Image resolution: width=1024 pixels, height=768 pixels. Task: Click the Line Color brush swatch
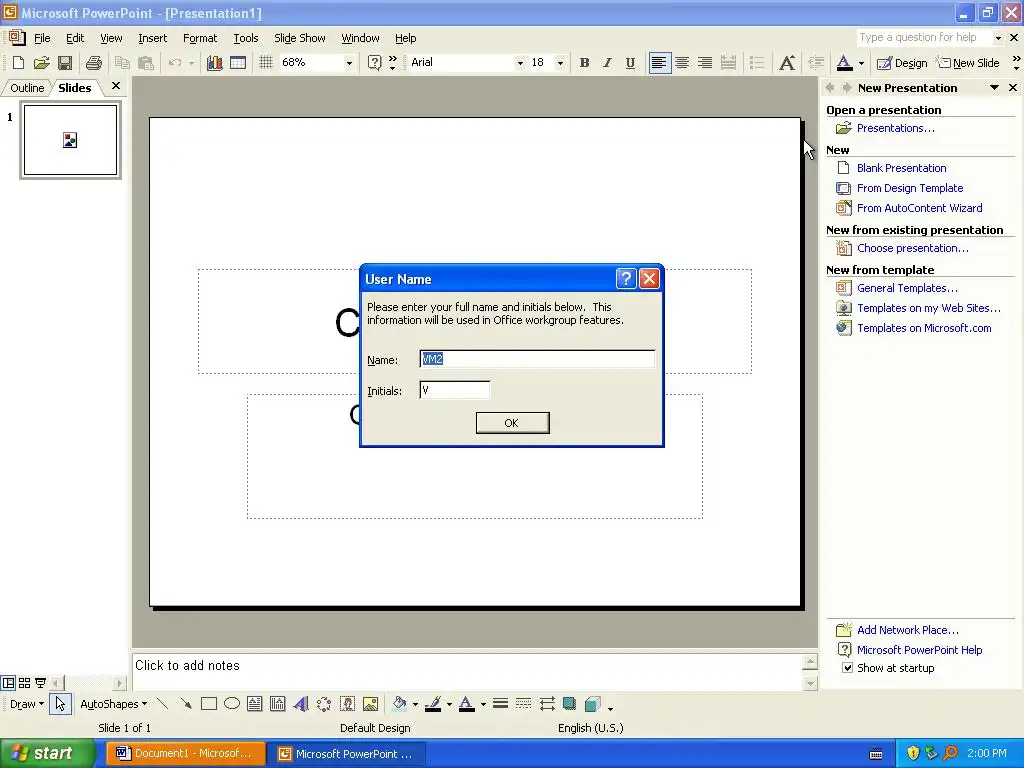click(x=432, y=704)
